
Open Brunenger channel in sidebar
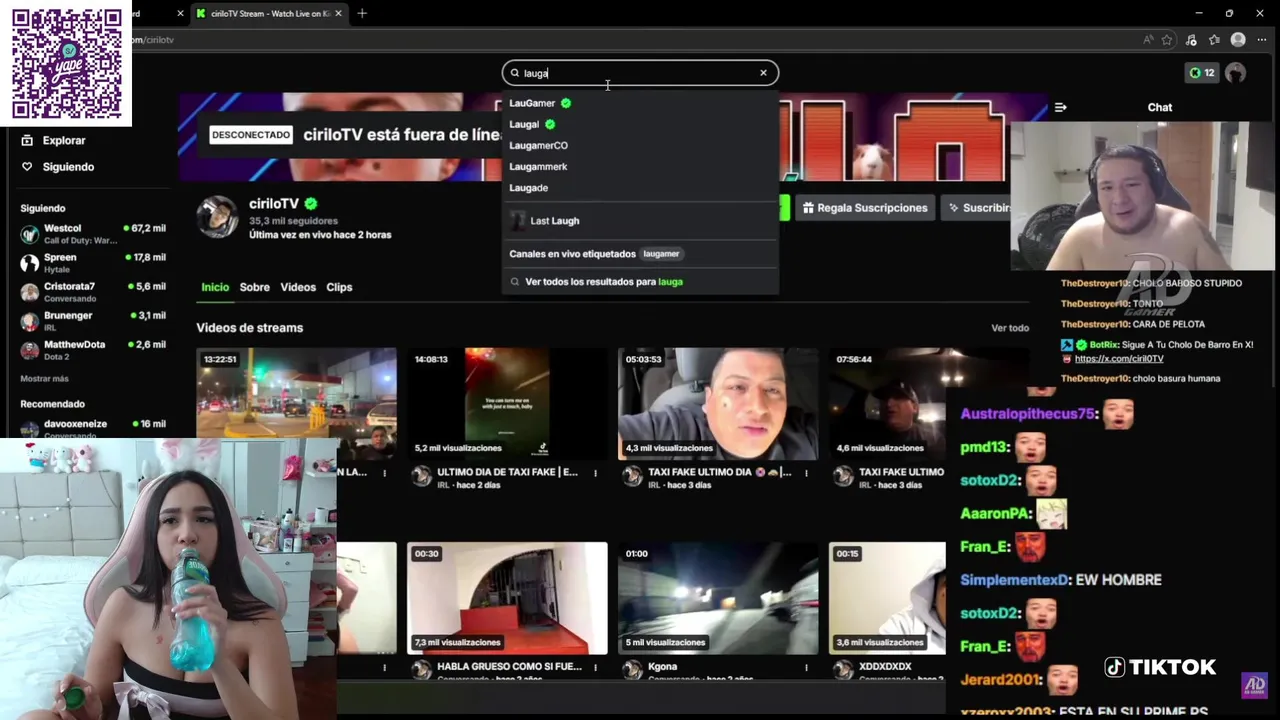92,321
